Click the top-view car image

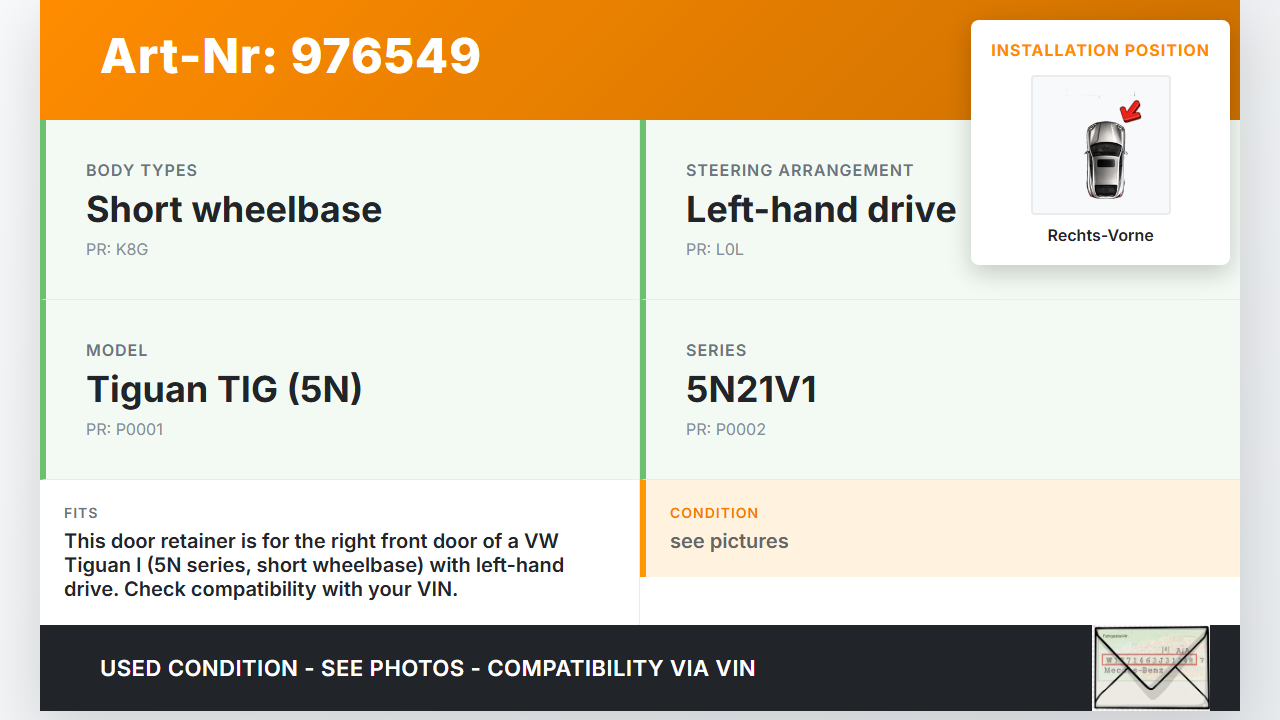pyautogui.click(x=1104, y=158)
